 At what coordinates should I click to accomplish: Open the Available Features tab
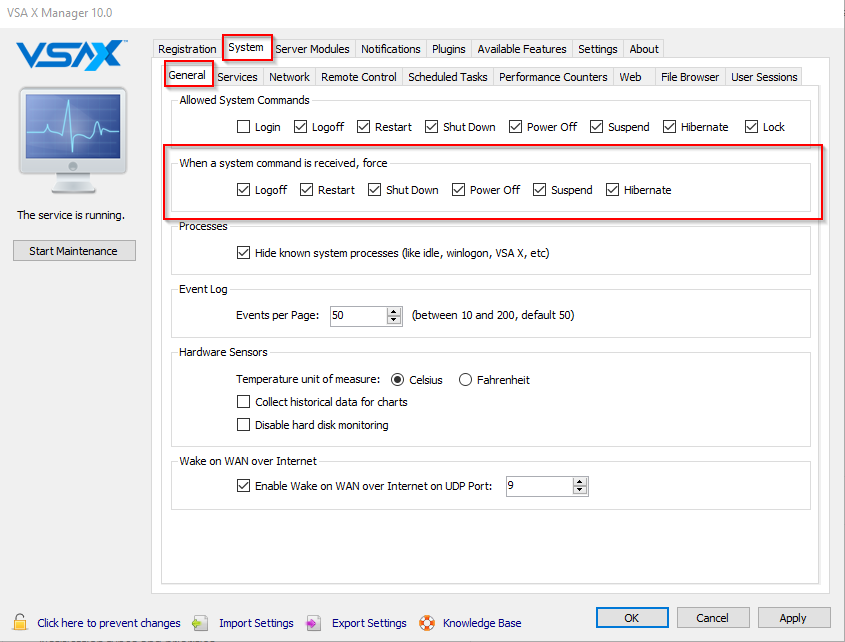point(522,49)
